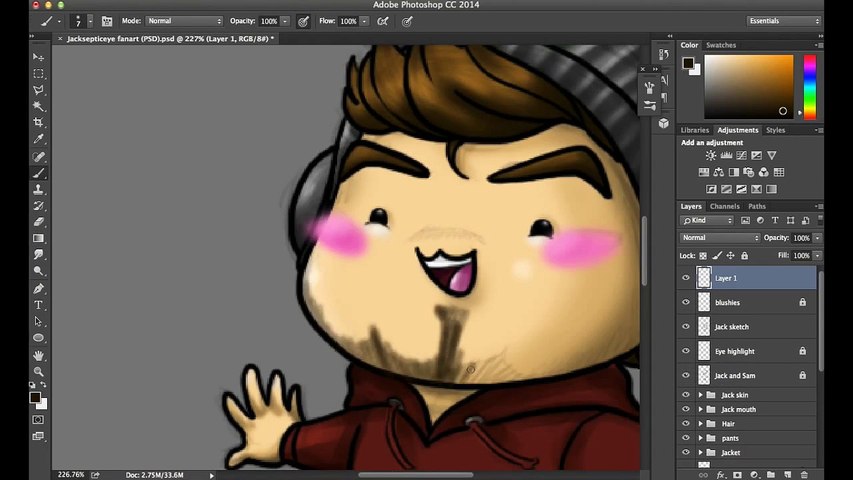Open the brush Mode dropdown

pyautogui.click(x=184, y=21)
